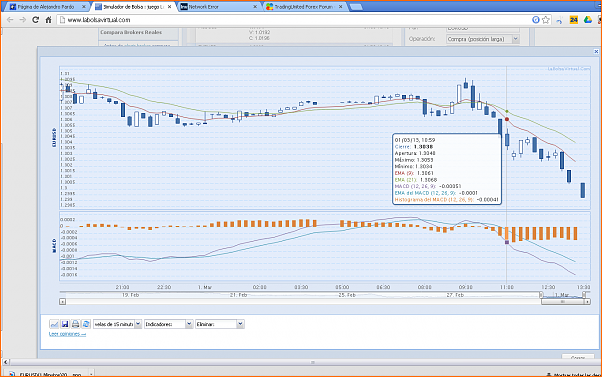Click the print chart icon
Image resolution: width=602 pixels, height=377 pixels.
(76, 324)
